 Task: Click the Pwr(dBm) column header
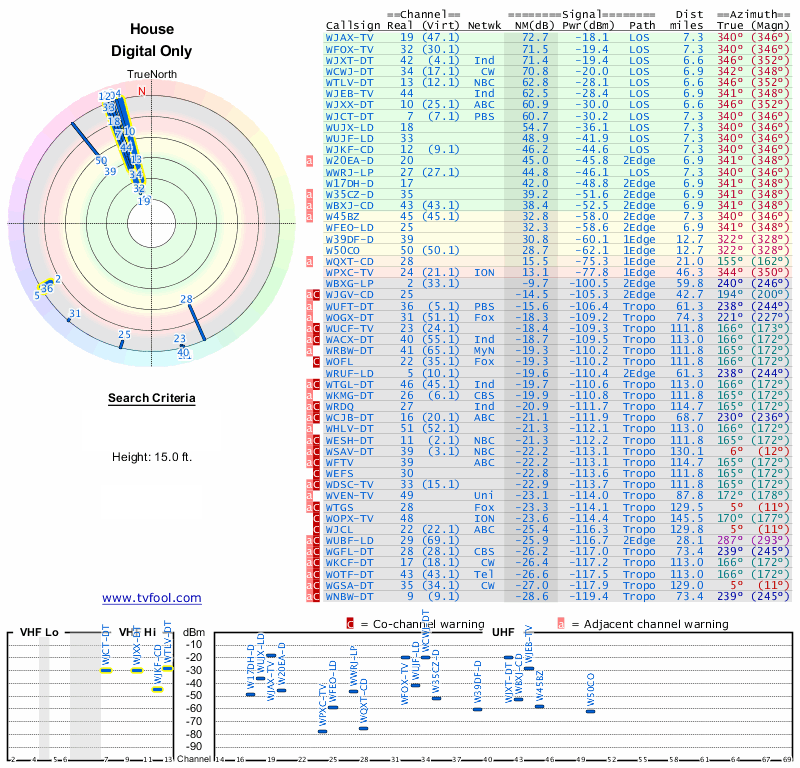(589, 26)
